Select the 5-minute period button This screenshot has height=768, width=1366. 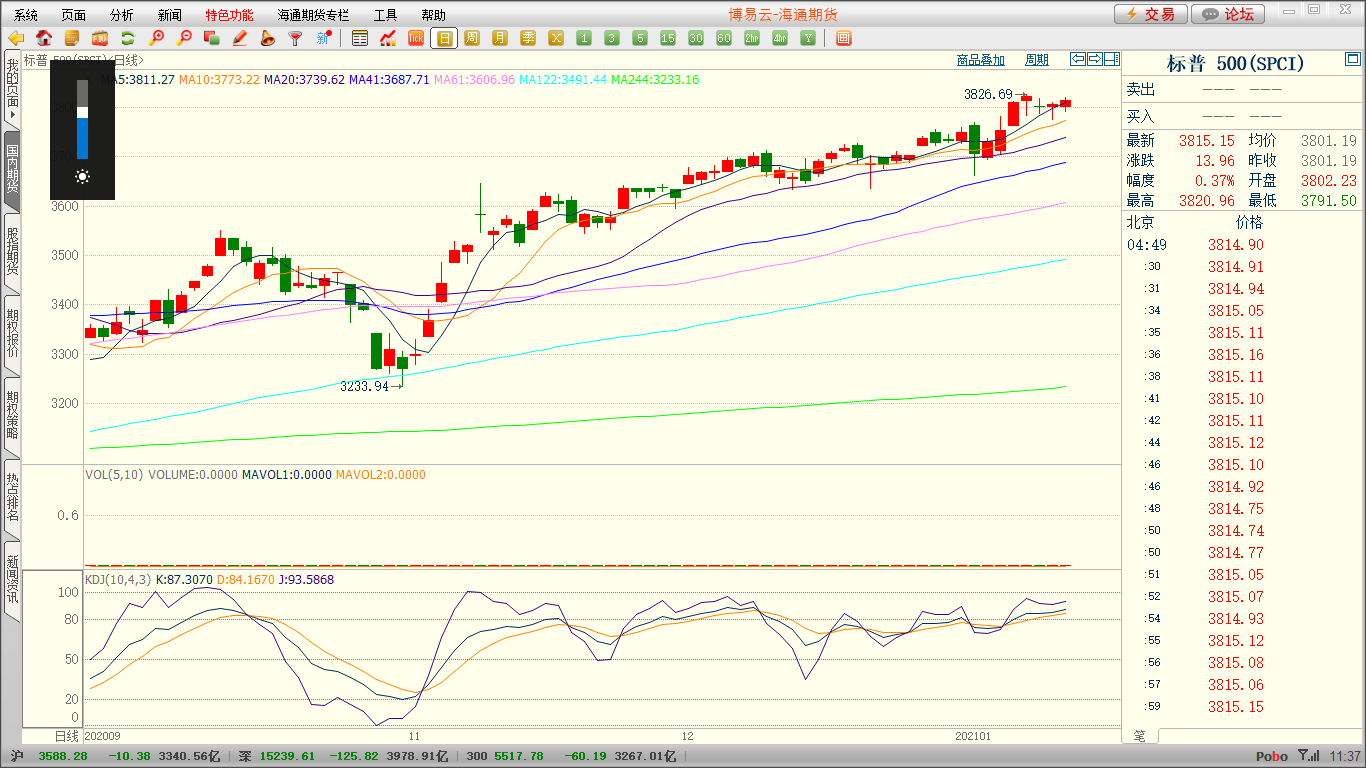pyautogui.click(x=640, y=39)
